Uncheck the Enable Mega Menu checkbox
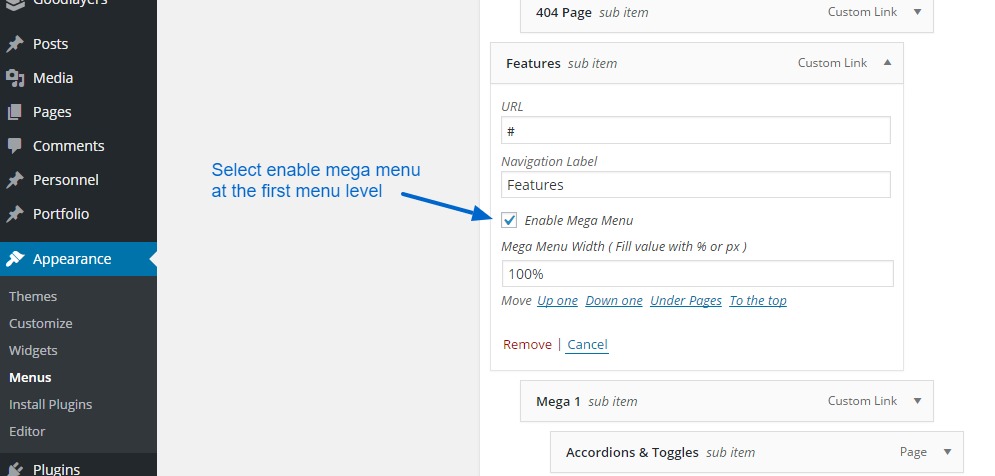This screenshot has height=476, width=995. pyautogui.click(x=510, y=220)
